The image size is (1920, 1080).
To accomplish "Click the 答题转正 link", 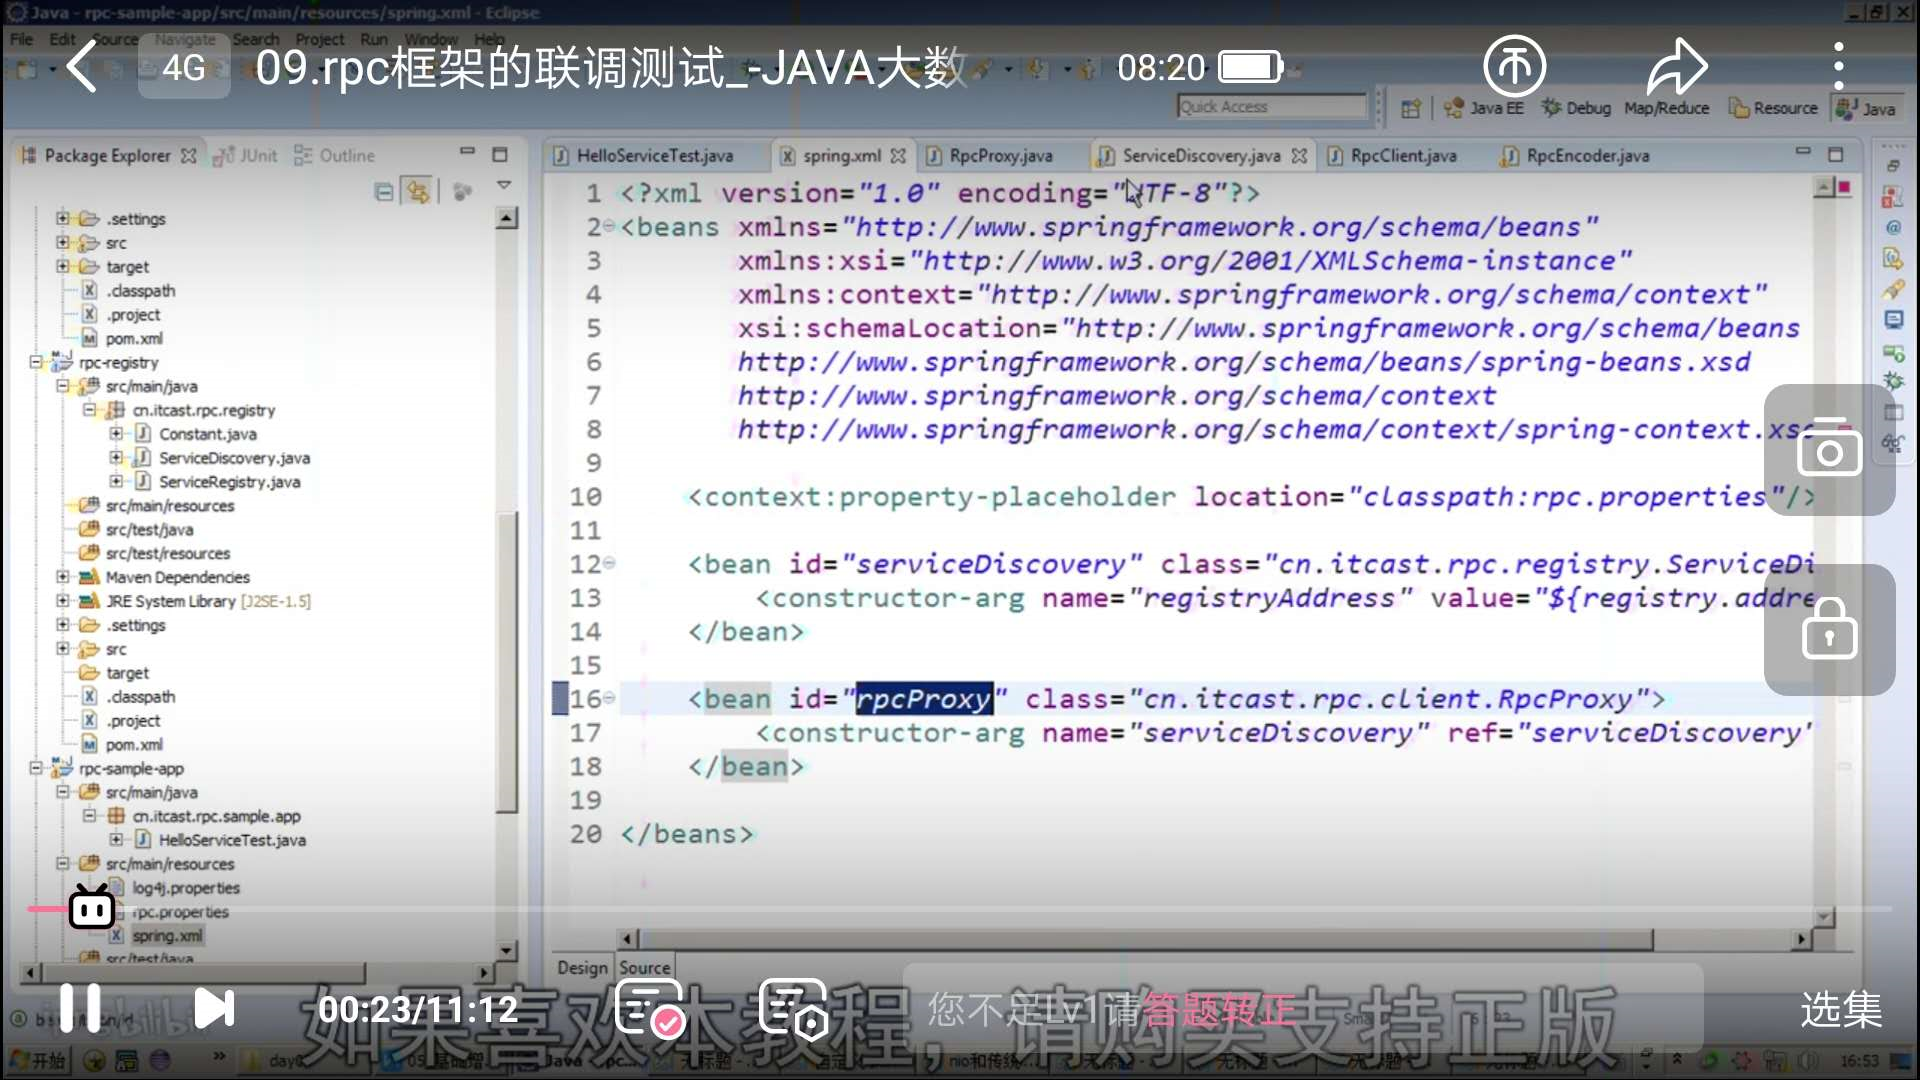I will tap(1219, 1010).
